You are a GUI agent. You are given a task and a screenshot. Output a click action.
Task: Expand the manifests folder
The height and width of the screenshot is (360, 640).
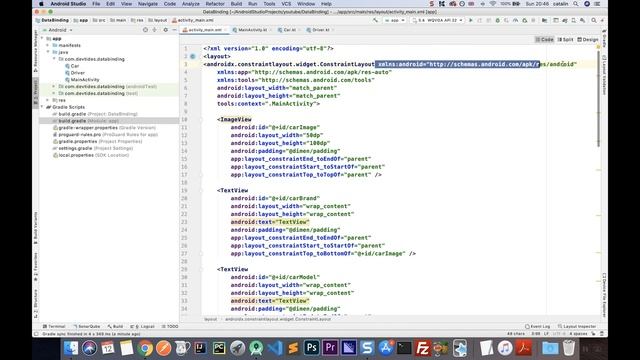(48, 45)
